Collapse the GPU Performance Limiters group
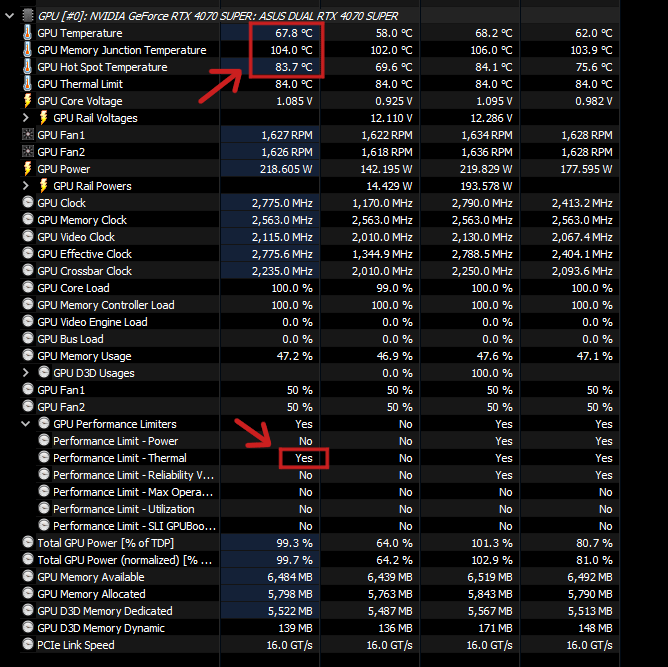This screenshot has height=667, width=668. [26, 424]
